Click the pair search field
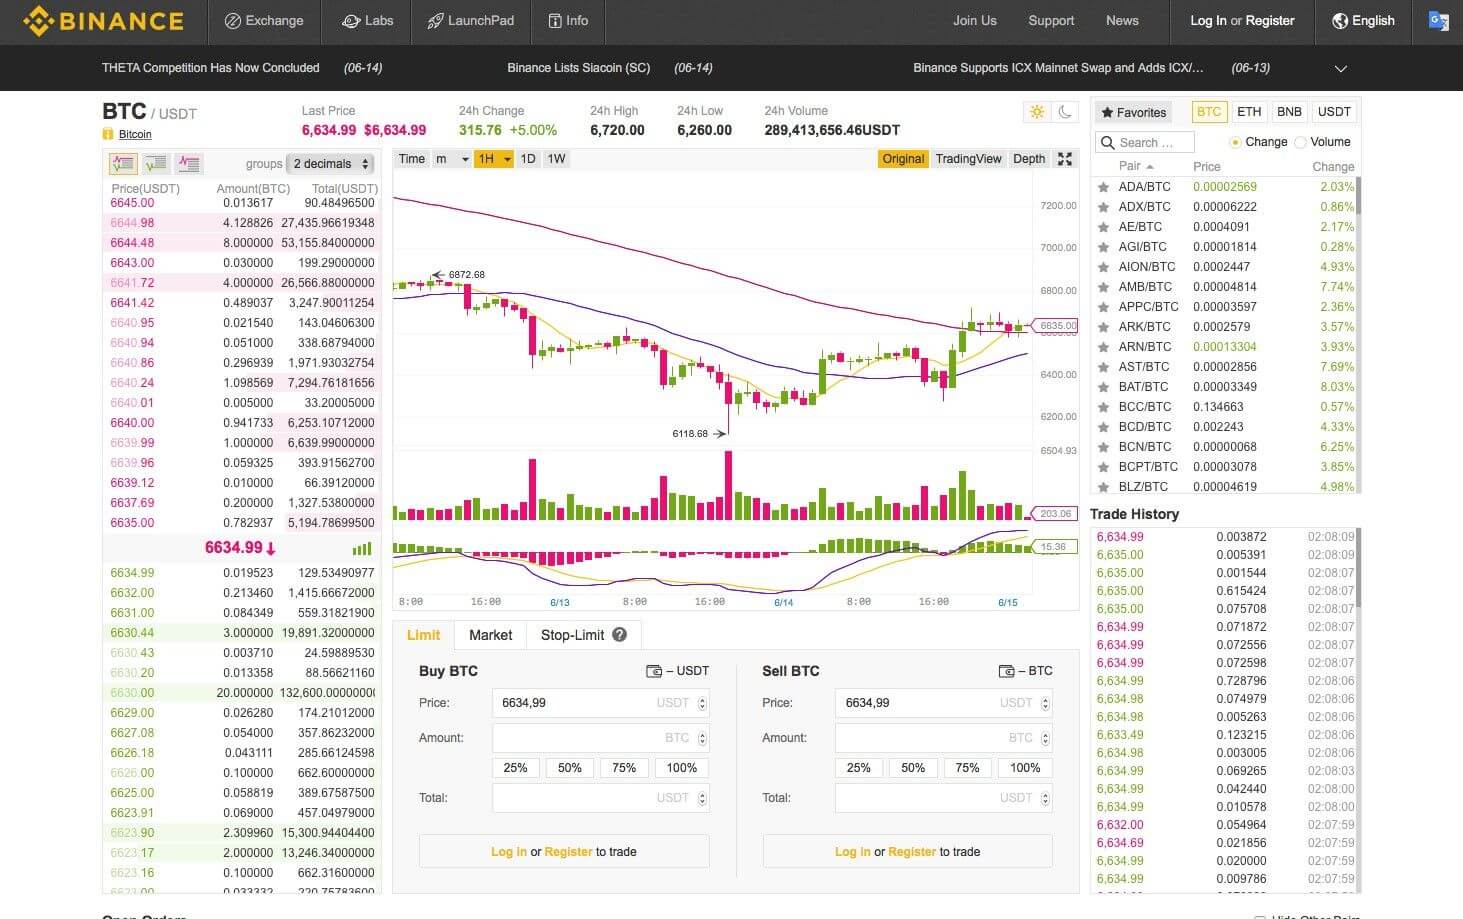 tap(1145, 142)
